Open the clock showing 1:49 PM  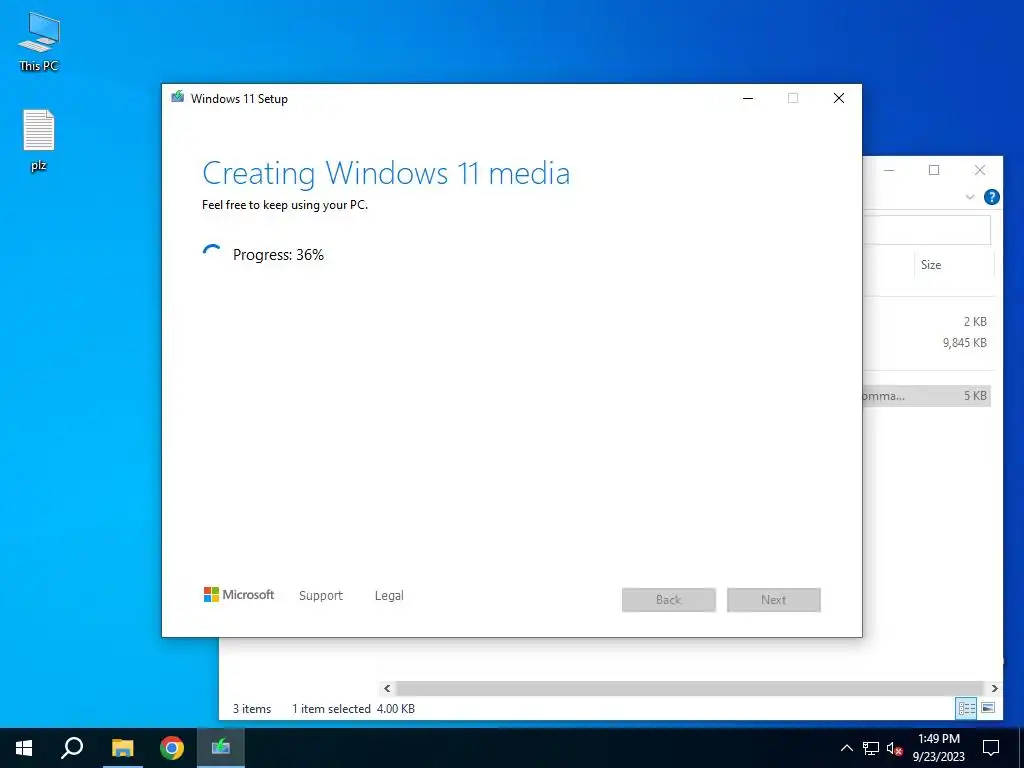[x=938, y=748]
